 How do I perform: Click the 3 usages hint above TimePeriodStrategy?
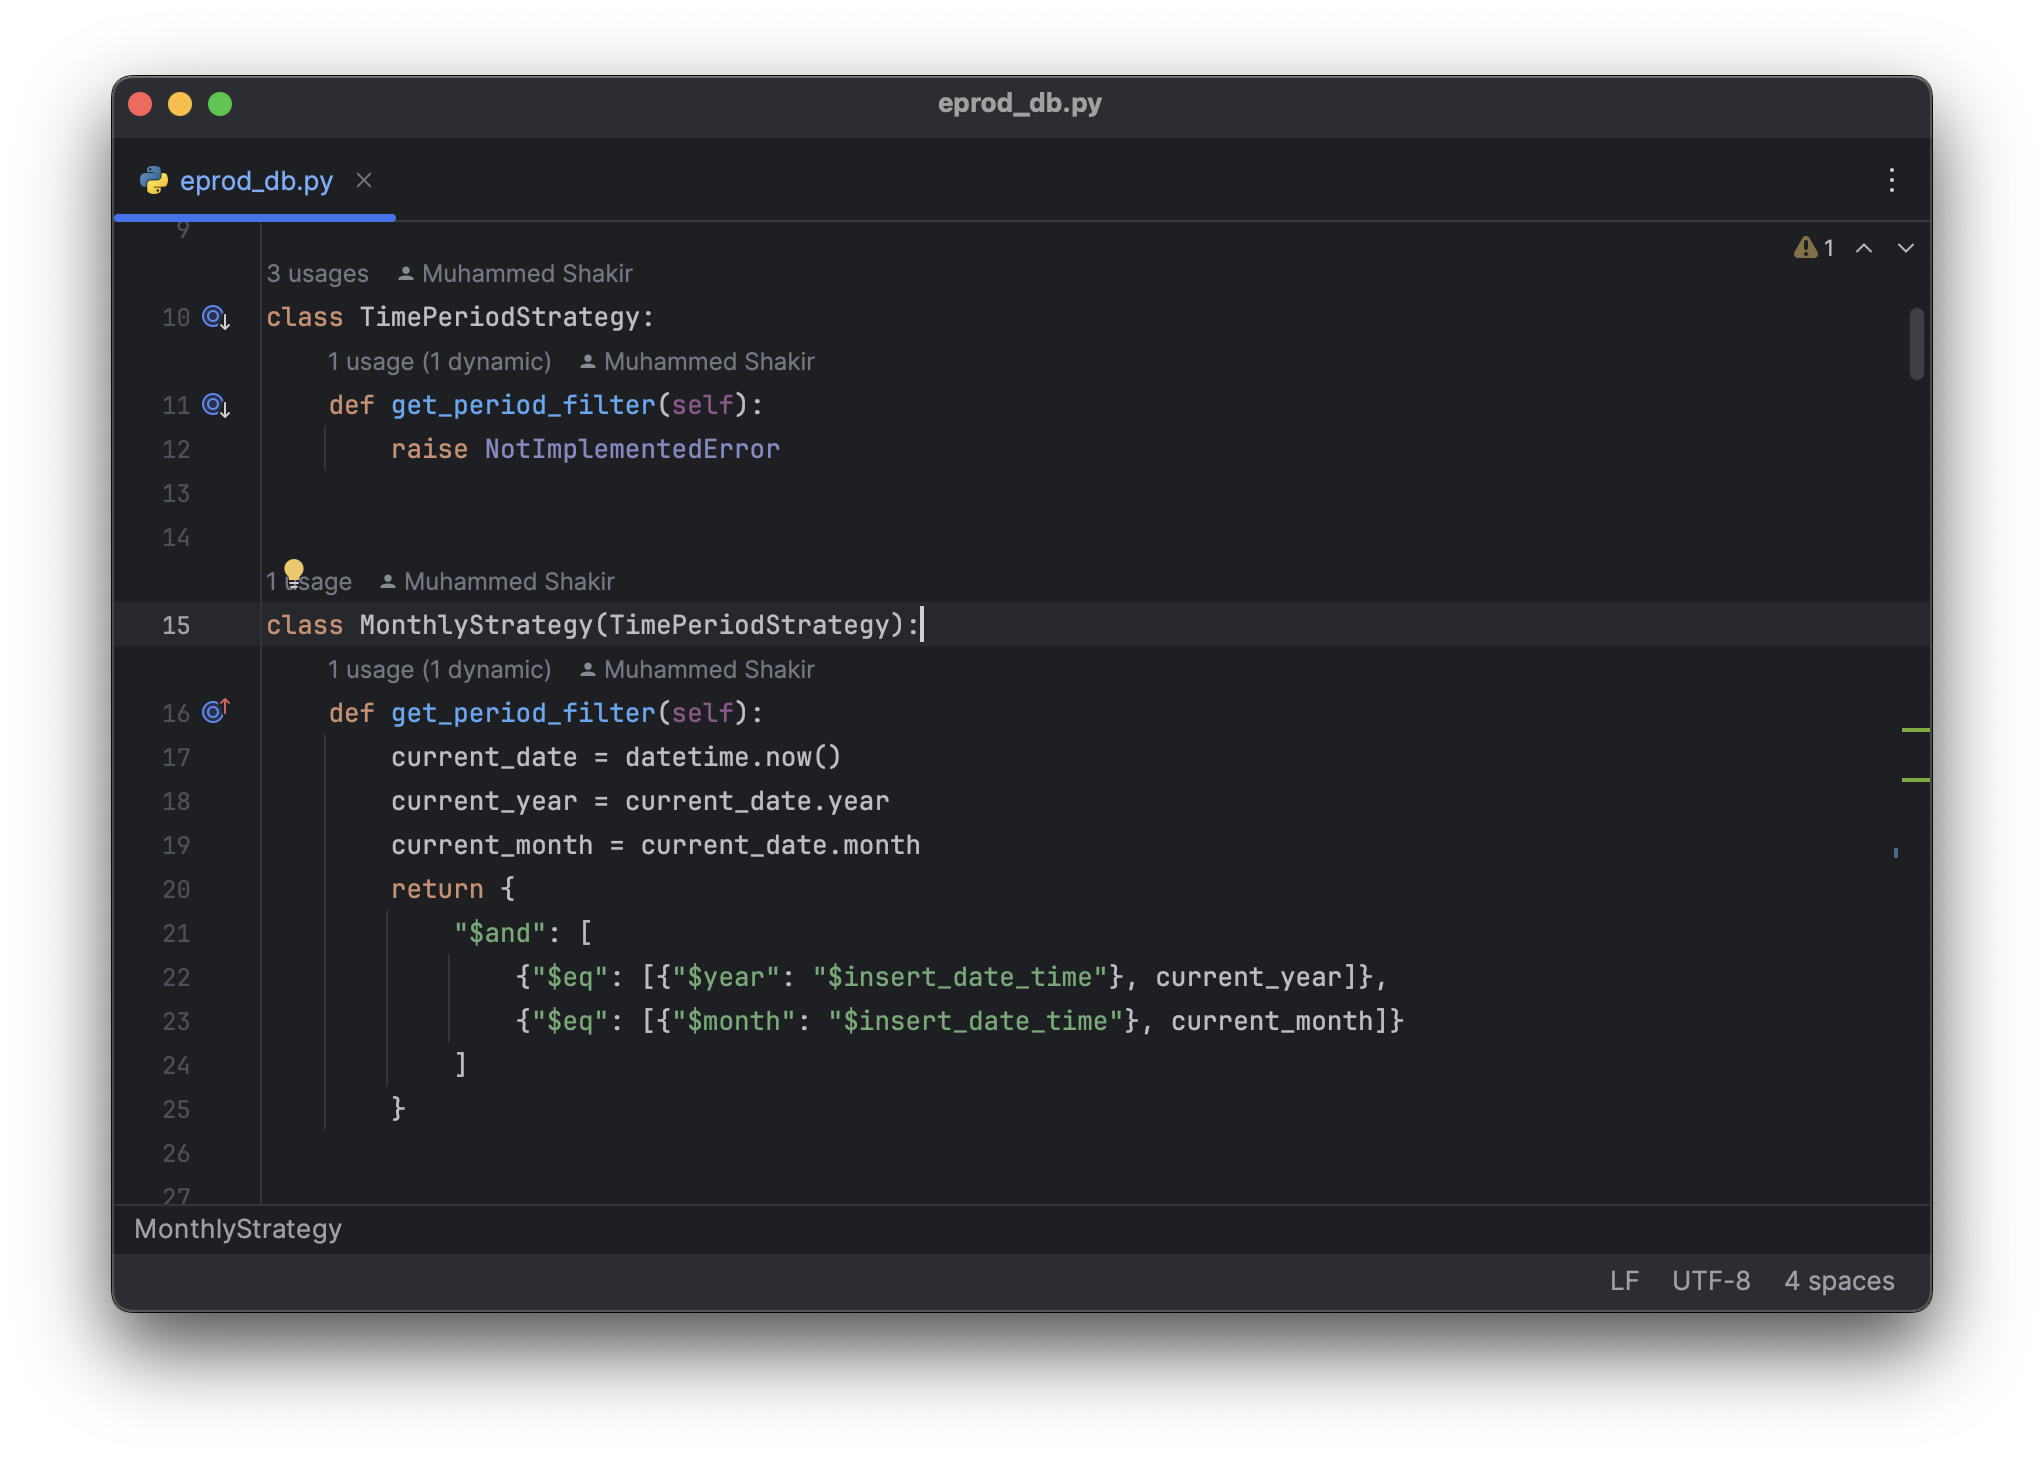(x=317, y=274)
